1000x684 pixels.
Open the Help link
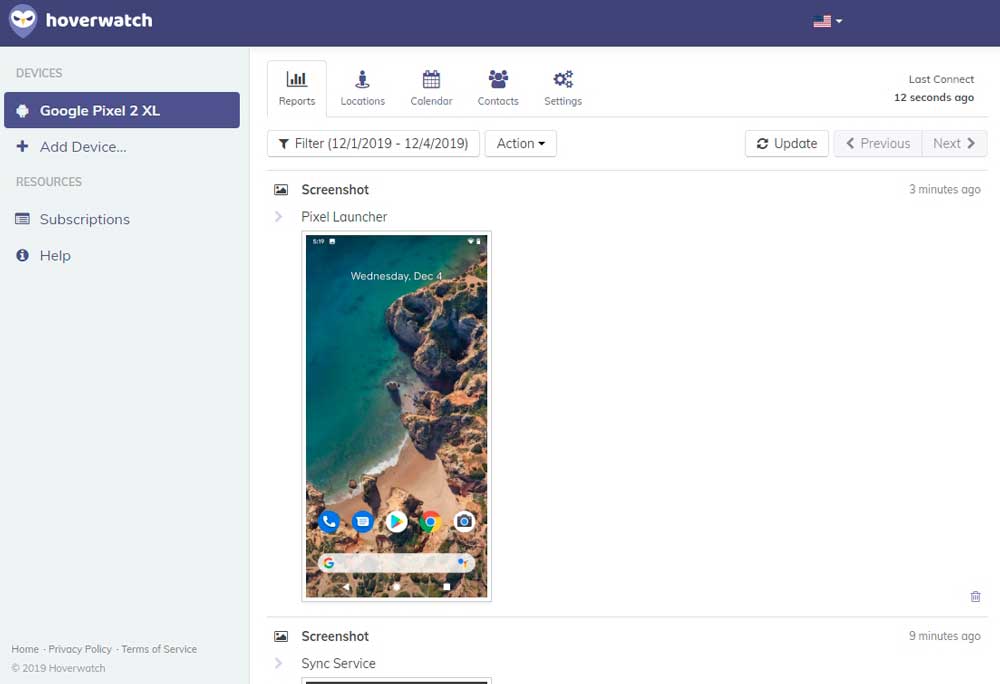click(55, 256)
